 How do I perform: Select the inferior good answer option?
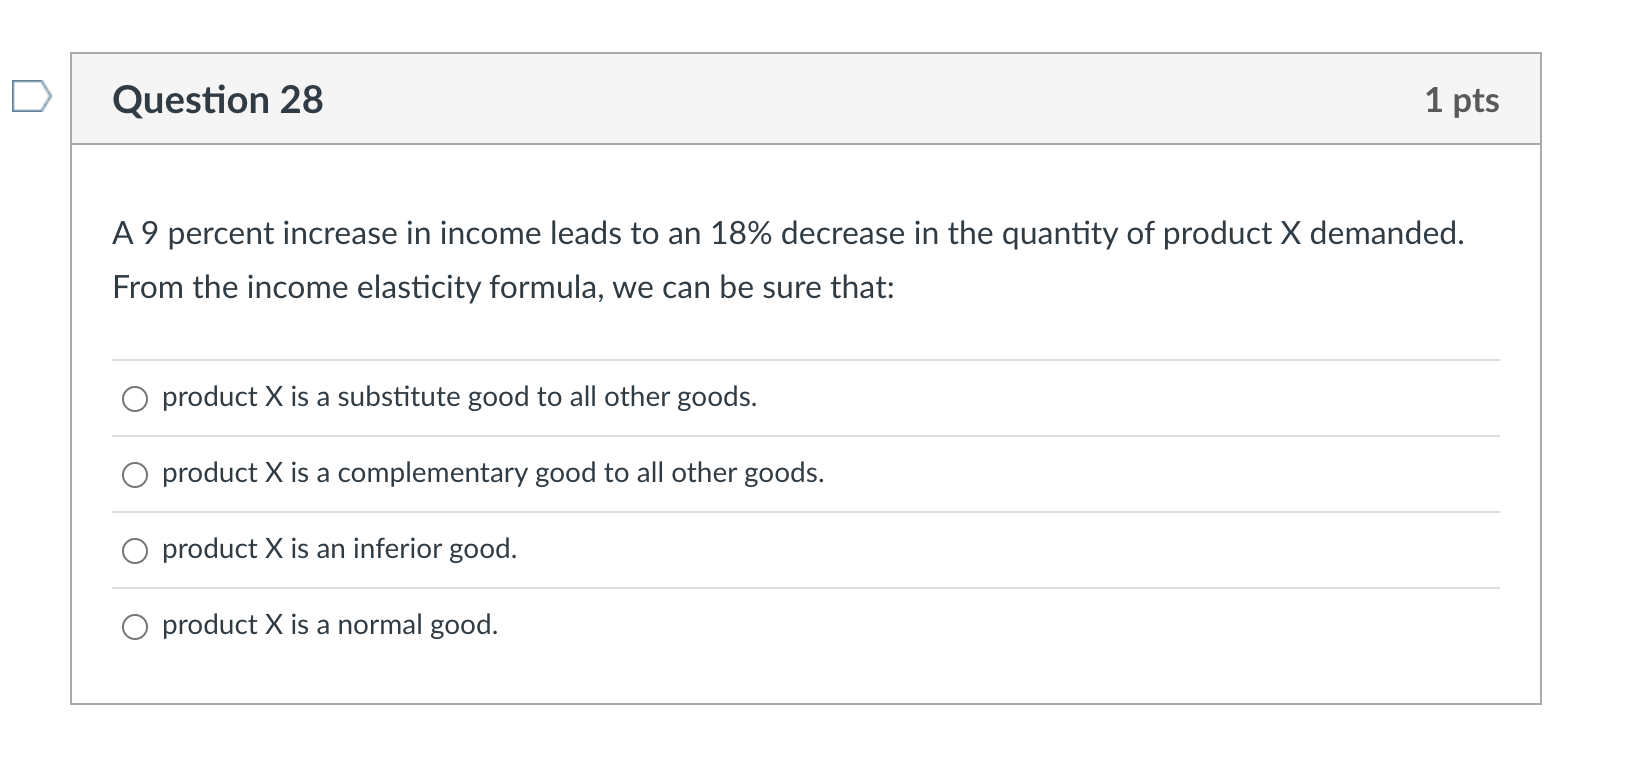tap(135, 550)
